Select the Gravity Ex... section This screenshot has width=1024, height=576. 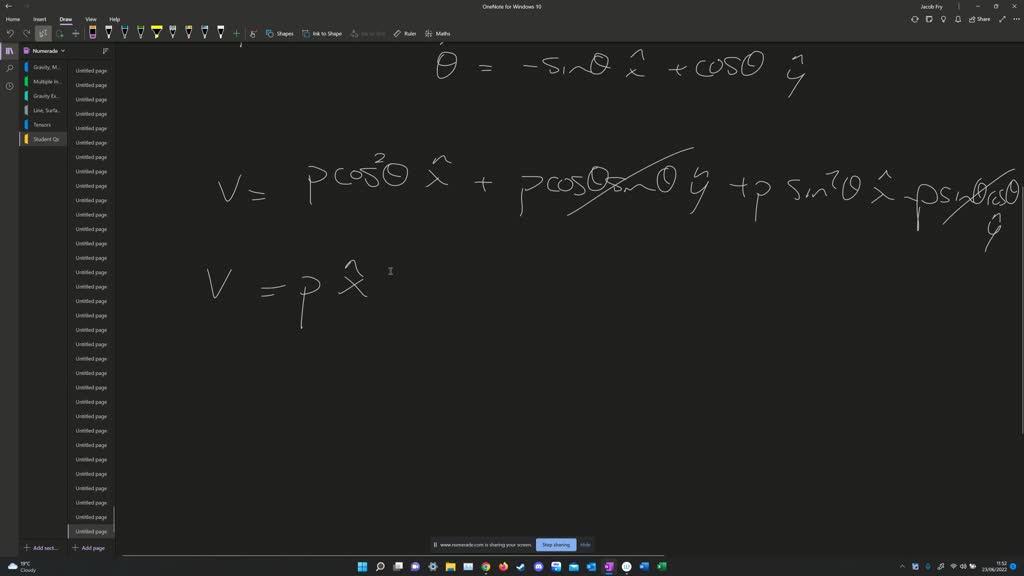[x=45, y=96]
